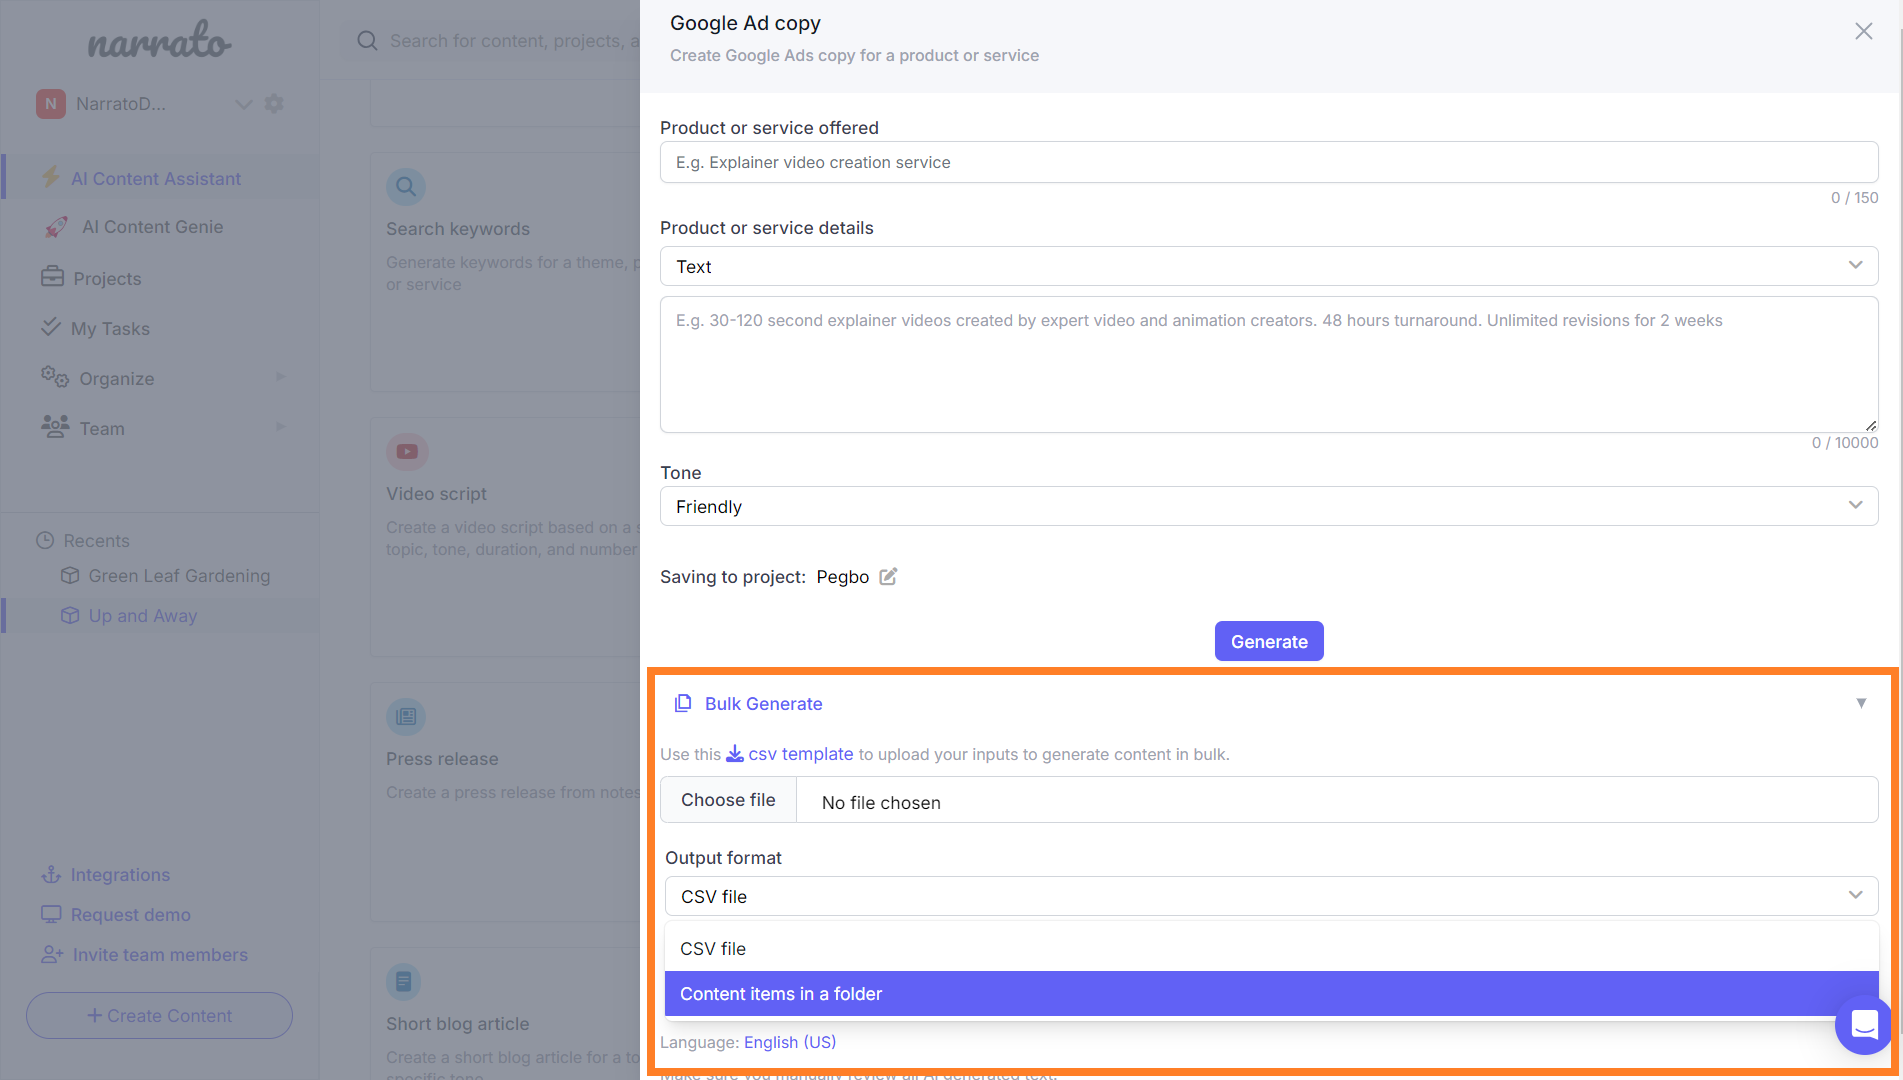Screen dimensions: 1903x1080
Task: Select the CSV file option in list
Action: (x=1271, y=948)
